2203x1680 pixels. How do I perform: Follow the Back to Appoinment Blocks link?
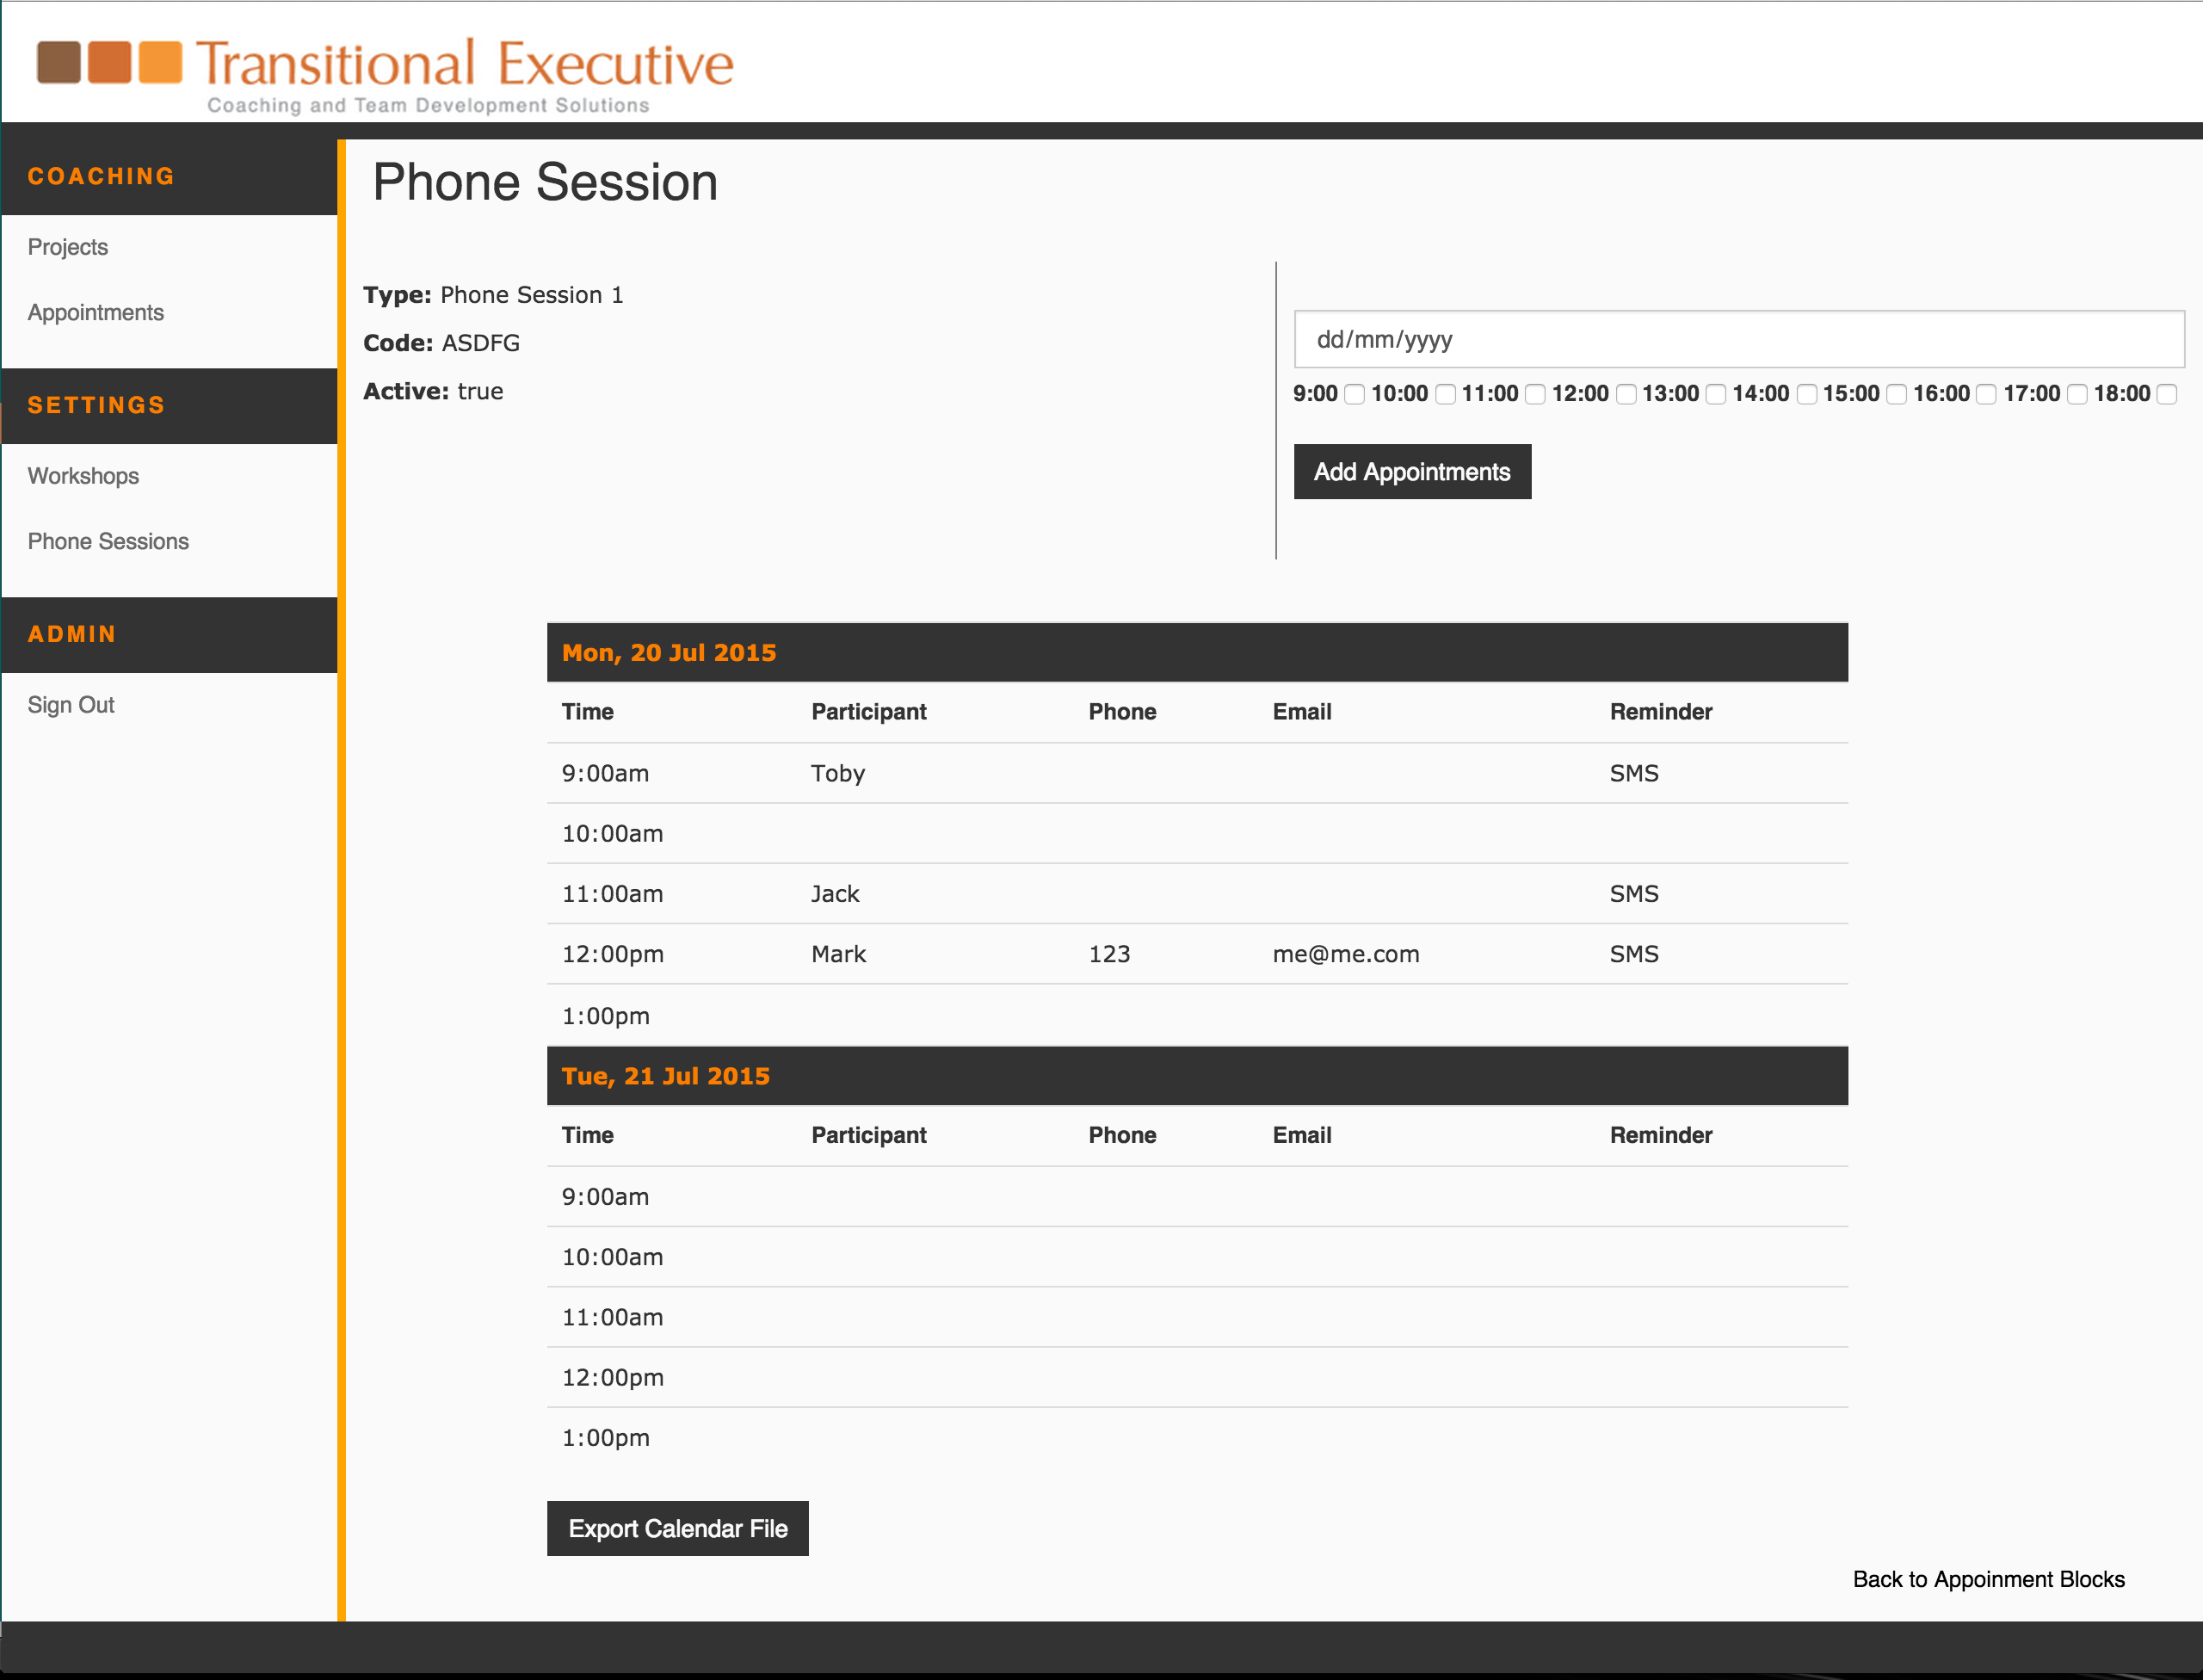1988,1579
